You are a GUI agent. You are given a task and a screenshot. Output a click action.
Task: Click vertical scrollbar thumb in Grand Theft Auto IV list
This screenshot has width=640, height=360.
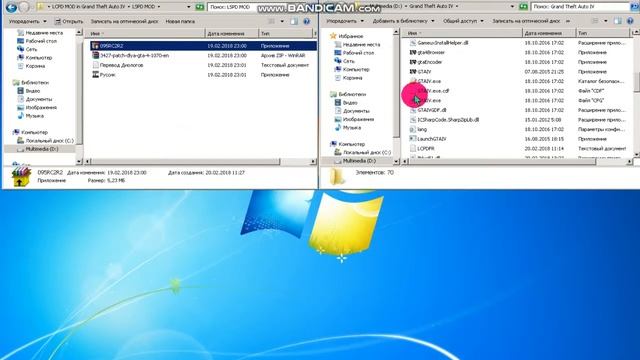click(636, 82)
